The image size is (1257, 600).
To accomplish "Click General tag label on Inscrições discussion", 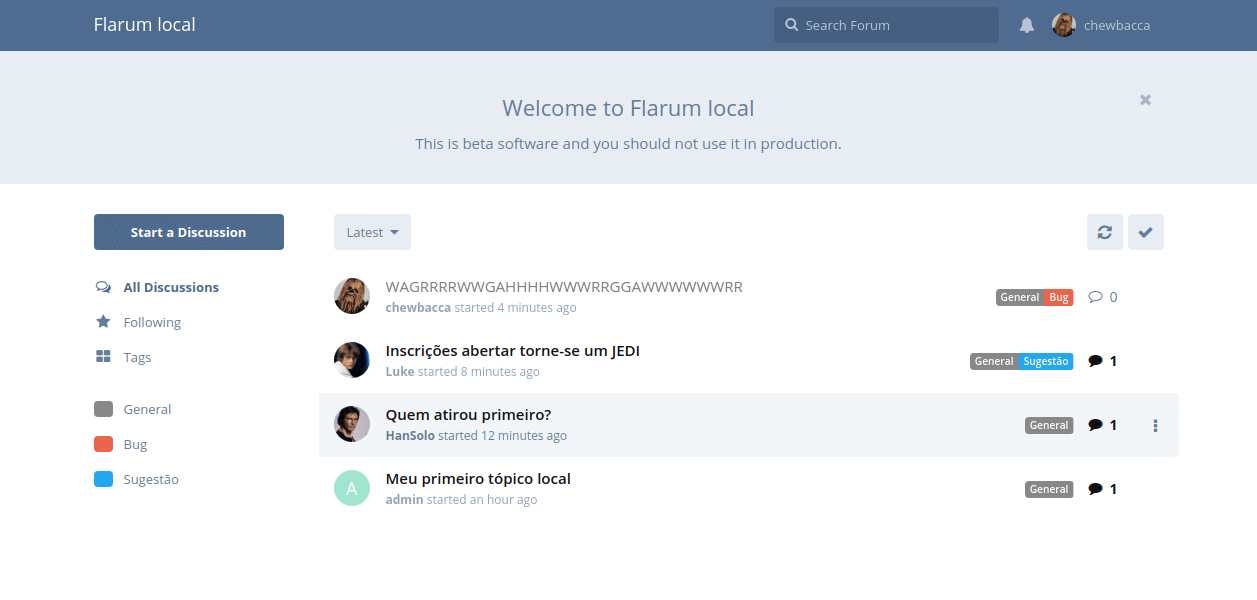I will (994, 361).
